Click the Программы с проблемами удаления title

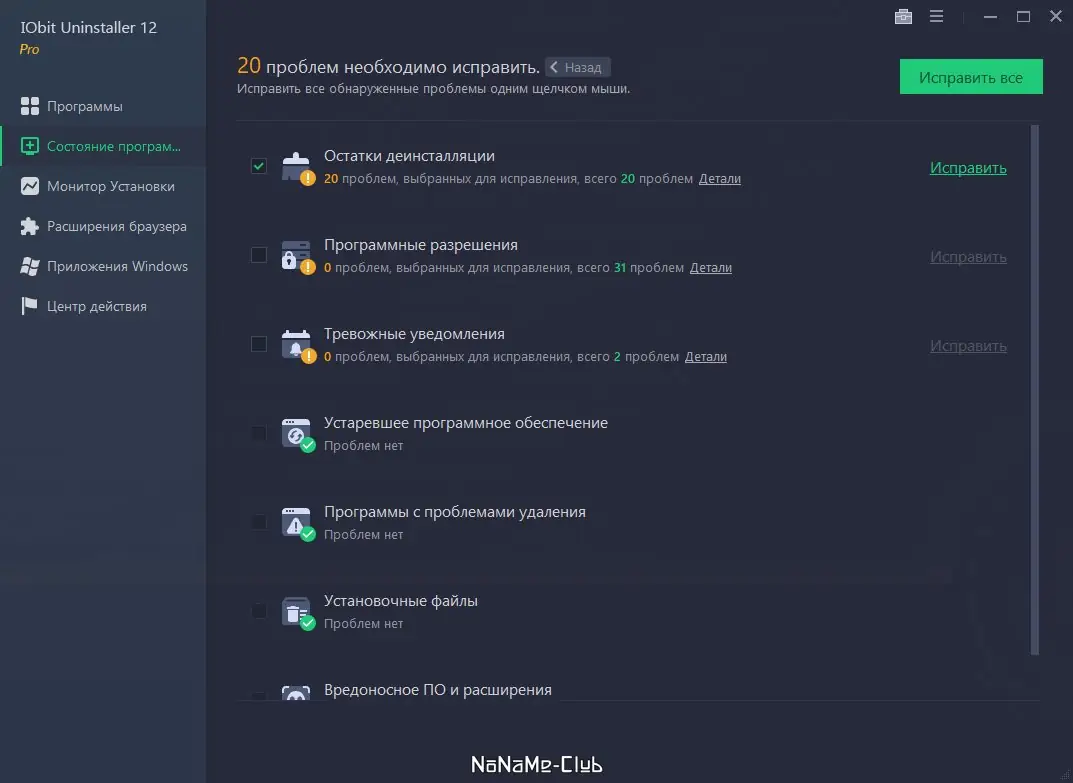point(454,512)
